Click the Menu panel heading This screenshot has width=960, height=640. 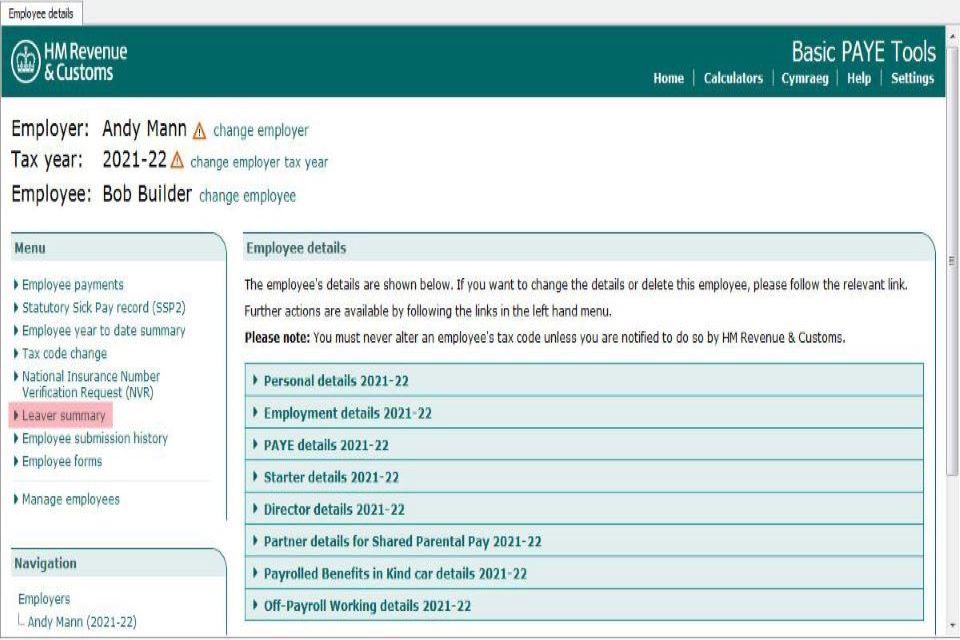click(30, 248)
